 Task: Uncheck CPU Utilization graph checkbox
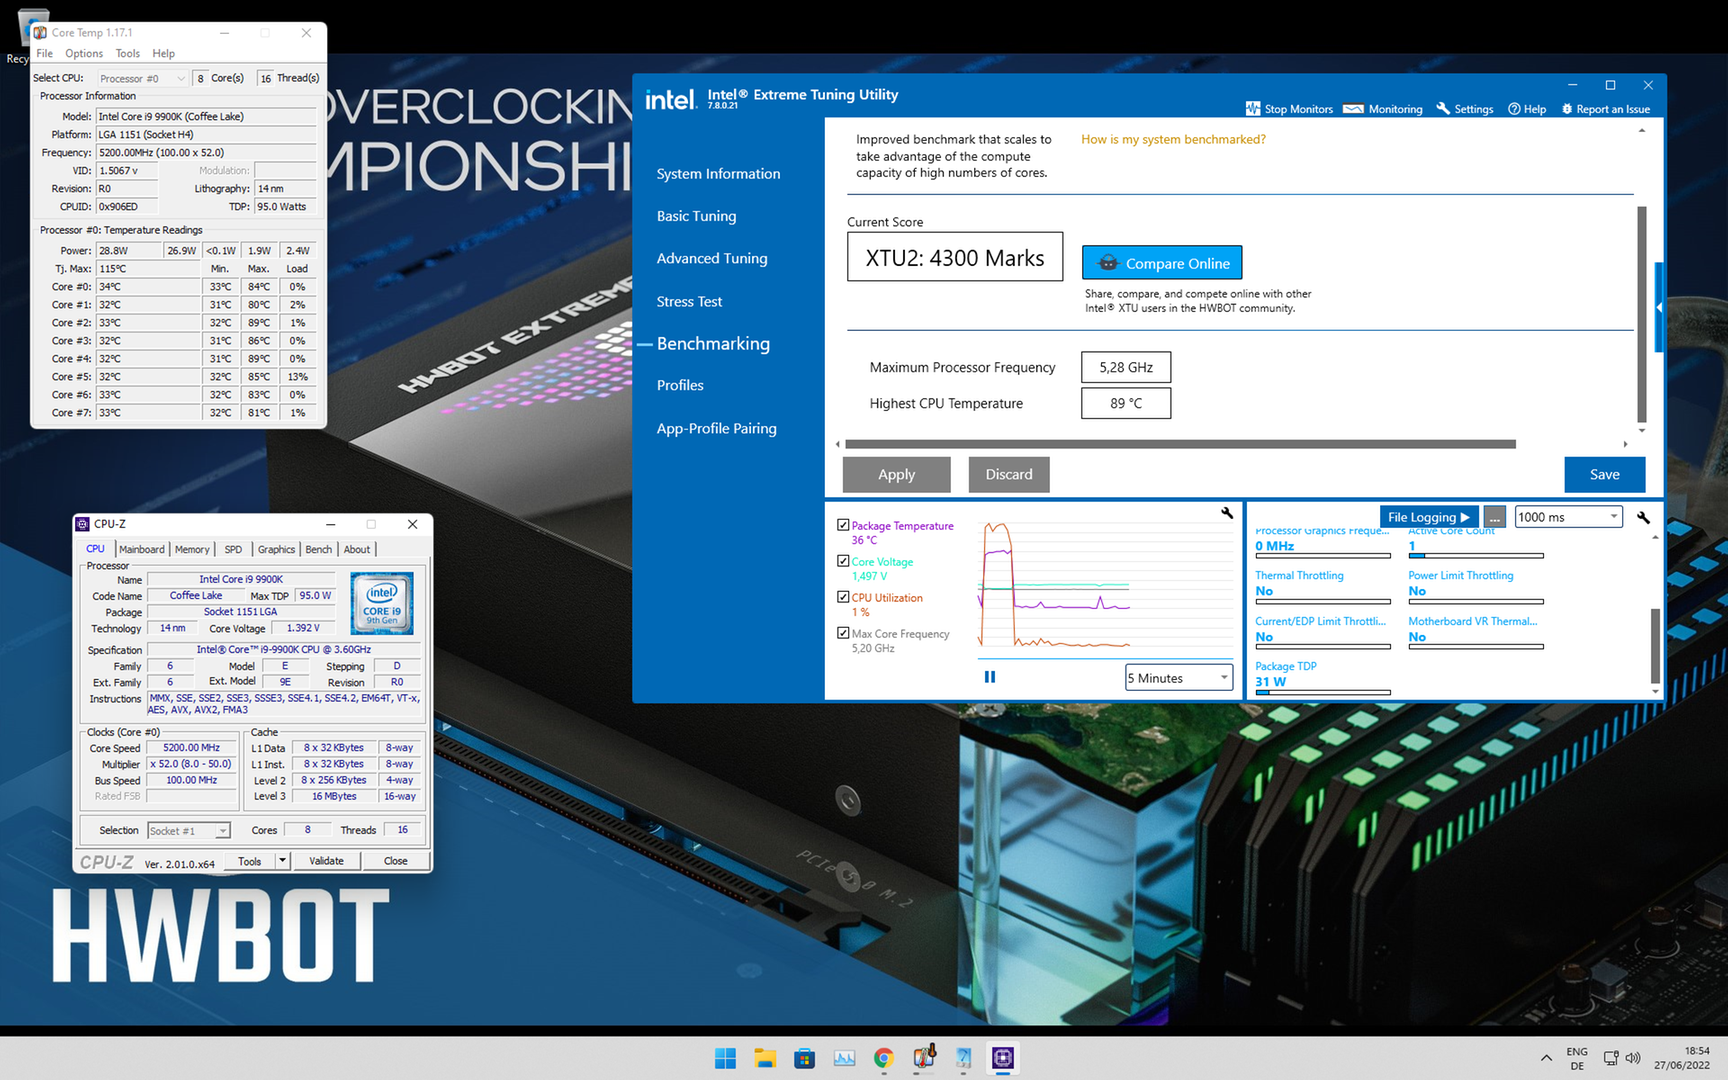pos(843,597)
